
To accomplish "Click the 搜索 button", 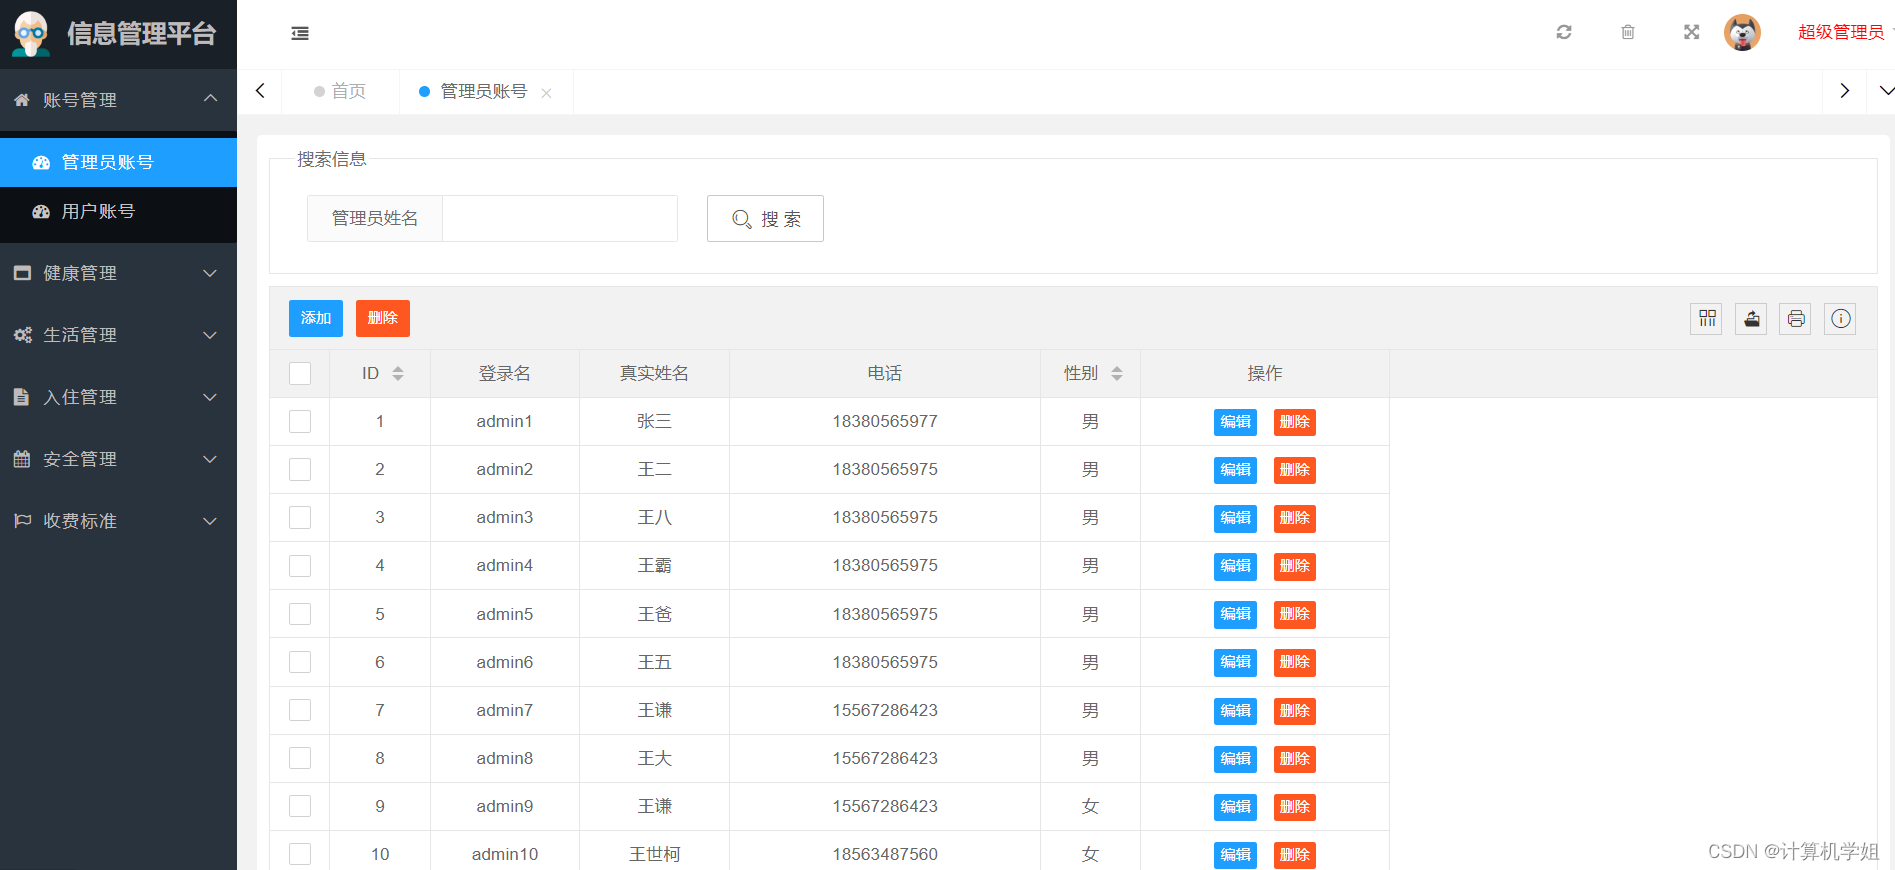I will [765, 218].
